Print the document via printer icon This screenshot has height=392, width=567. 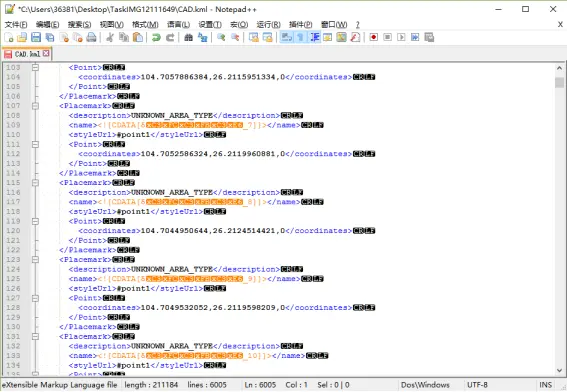pos(91,37)
